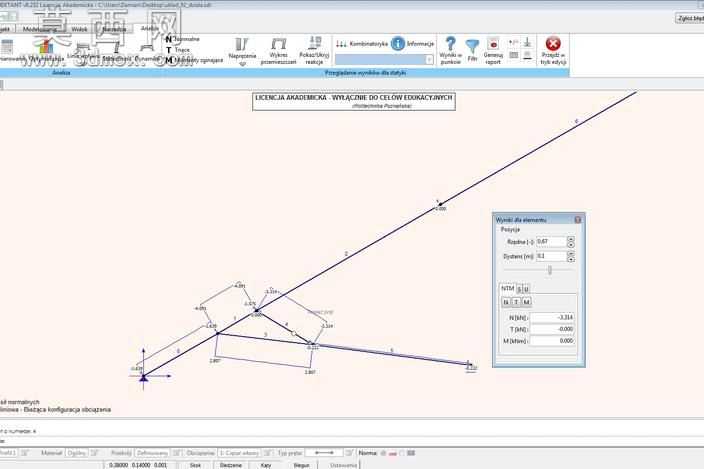Click the colorful bar-chart icon in Analiza
The height and width of the screenshot is (469, 704).
tap(45, 46)
